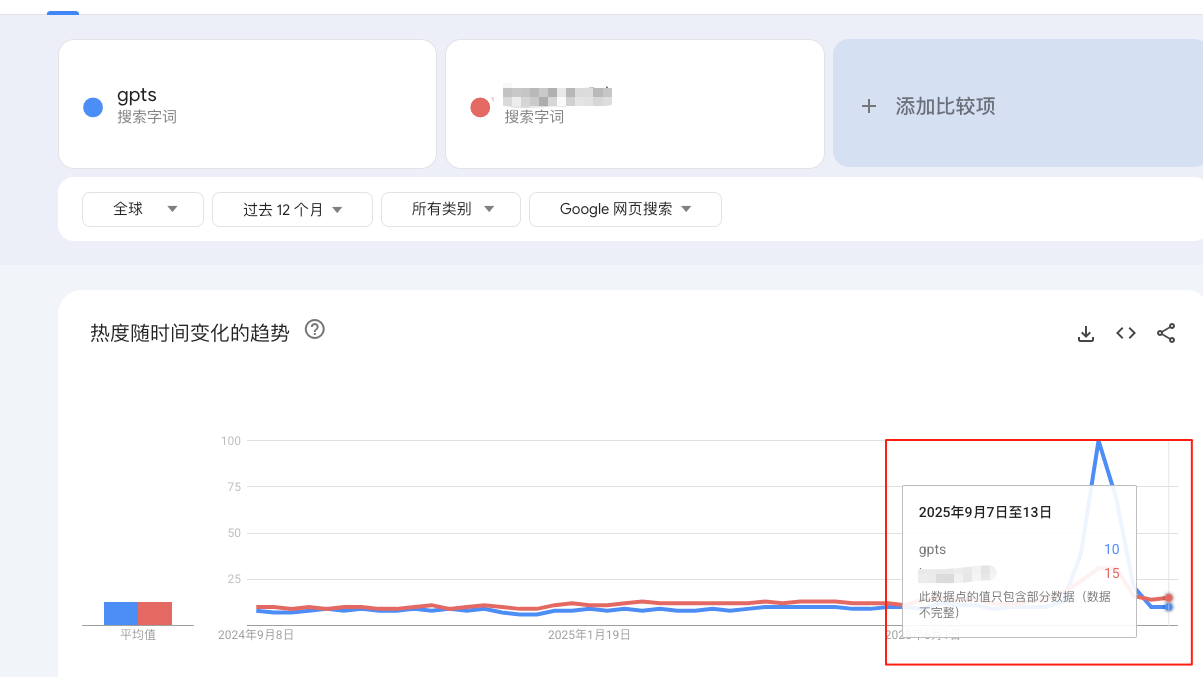The image size is (1203, 677).
Task: Click the peak of the blue line
Action: click(1099, 441)
